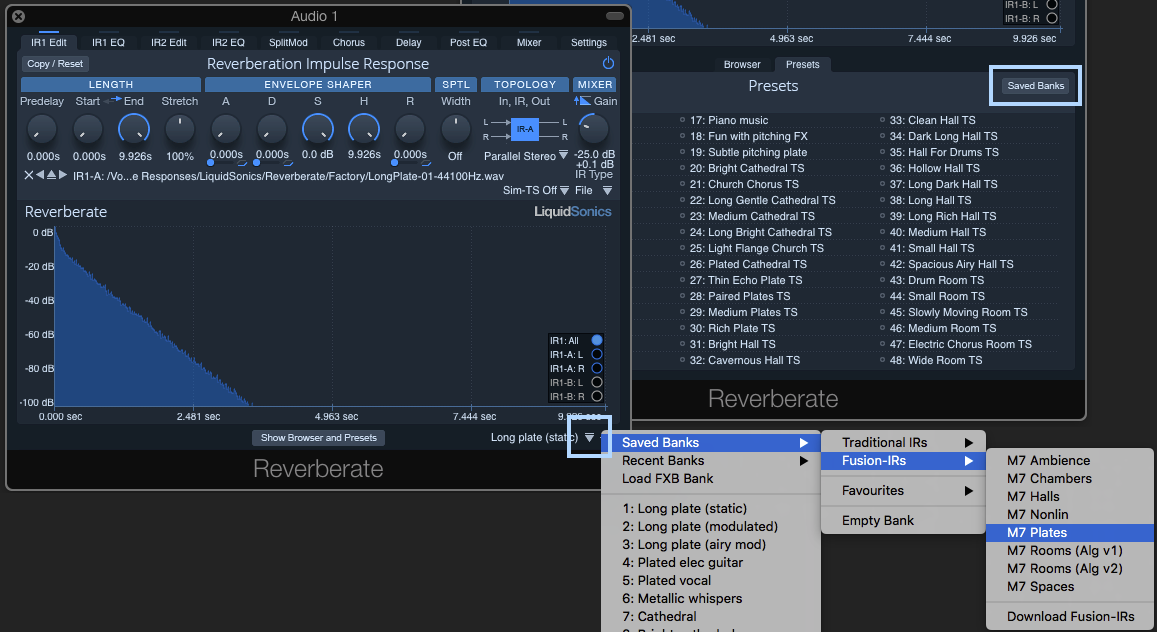Click the Predelay knob
This screenshot has height=632, width=1157.
pos(42,129)
